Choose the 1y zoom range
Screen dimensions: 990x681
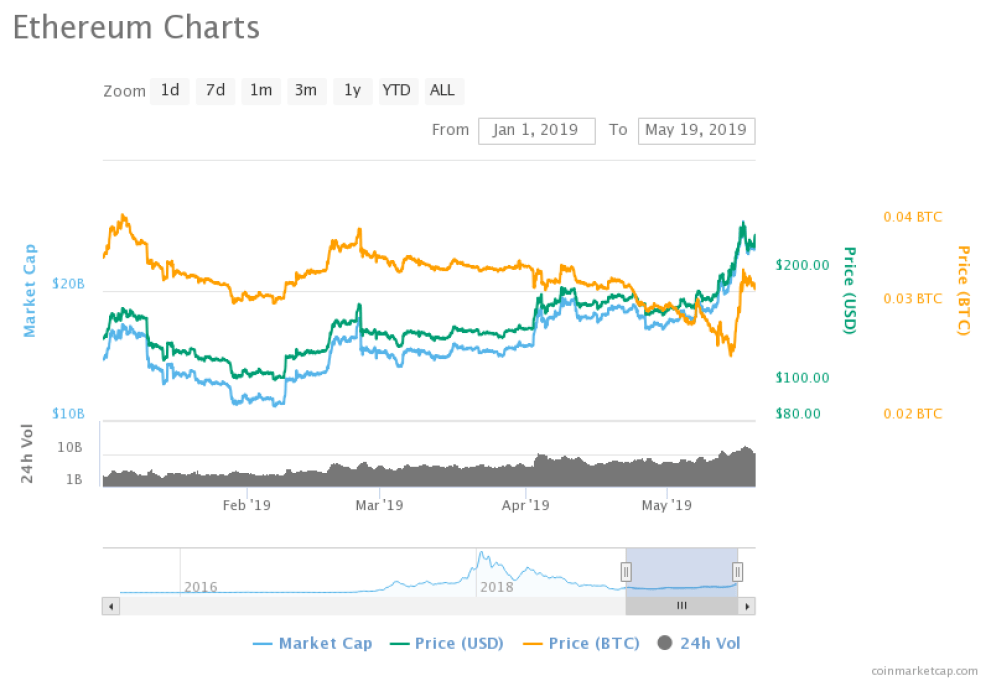point(352,91)
